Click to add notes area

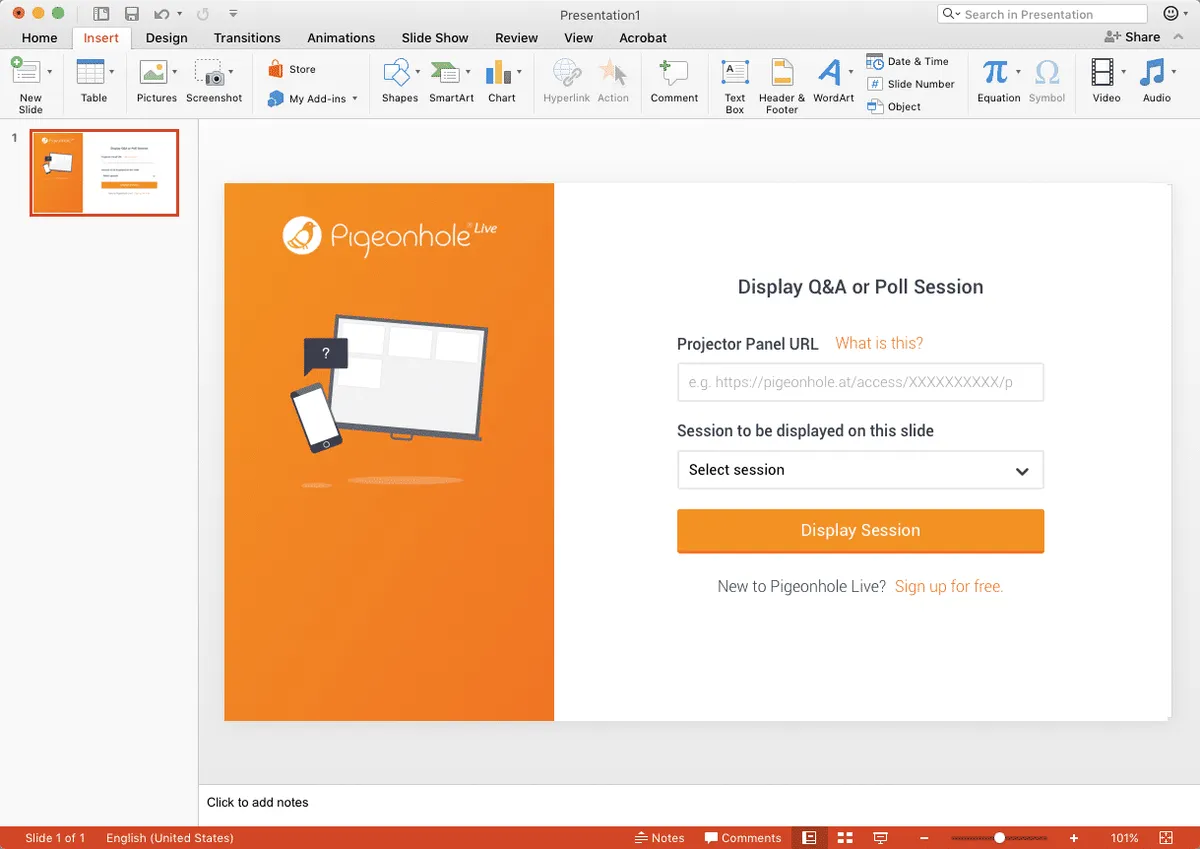pos(257,802)
